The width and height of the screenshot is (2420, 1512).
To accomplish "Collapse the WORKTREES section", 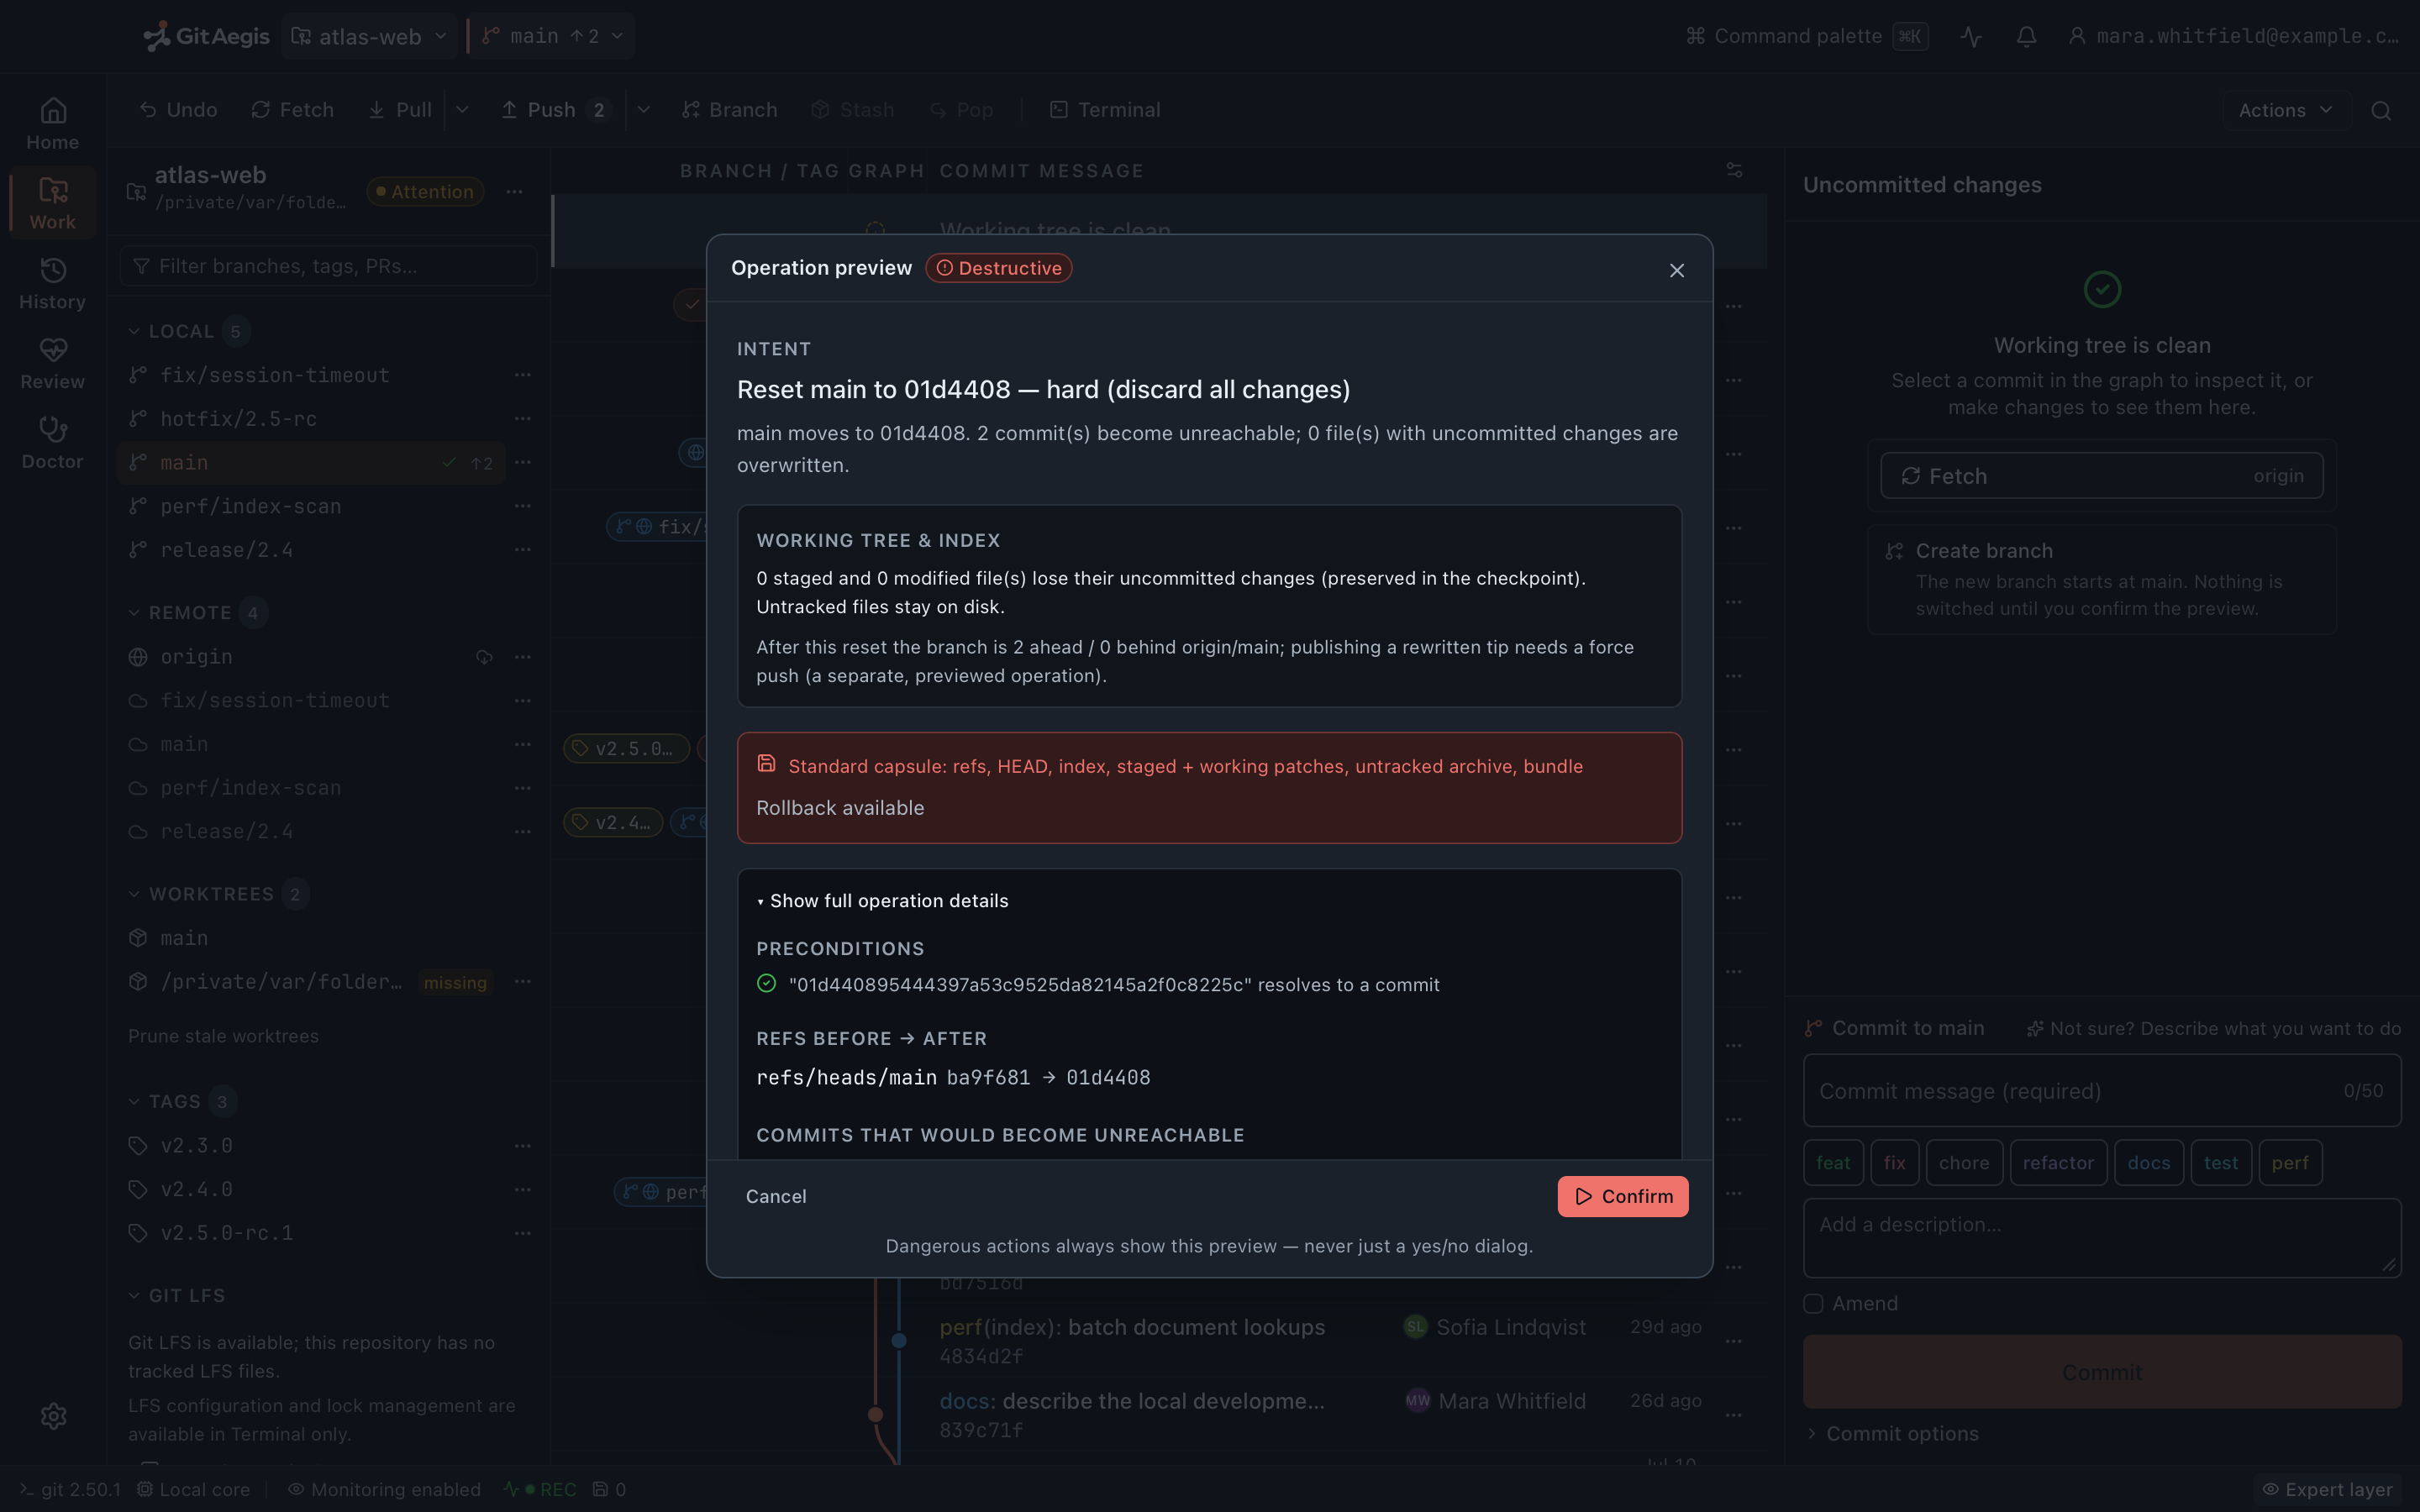I will click(217, 894).
